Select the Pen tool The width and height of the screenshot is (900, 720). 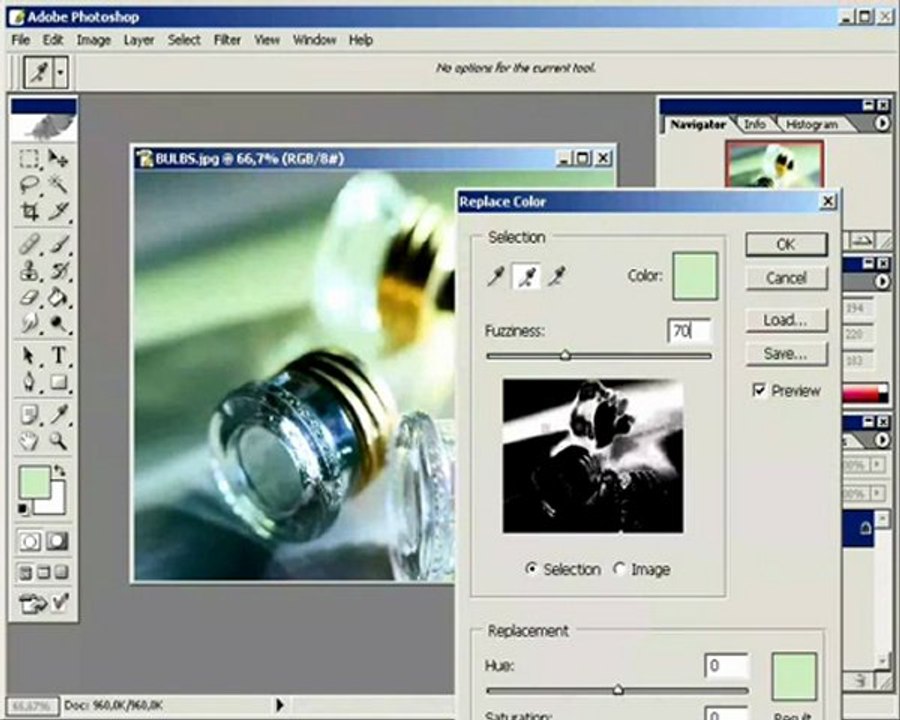click(29, 382)
